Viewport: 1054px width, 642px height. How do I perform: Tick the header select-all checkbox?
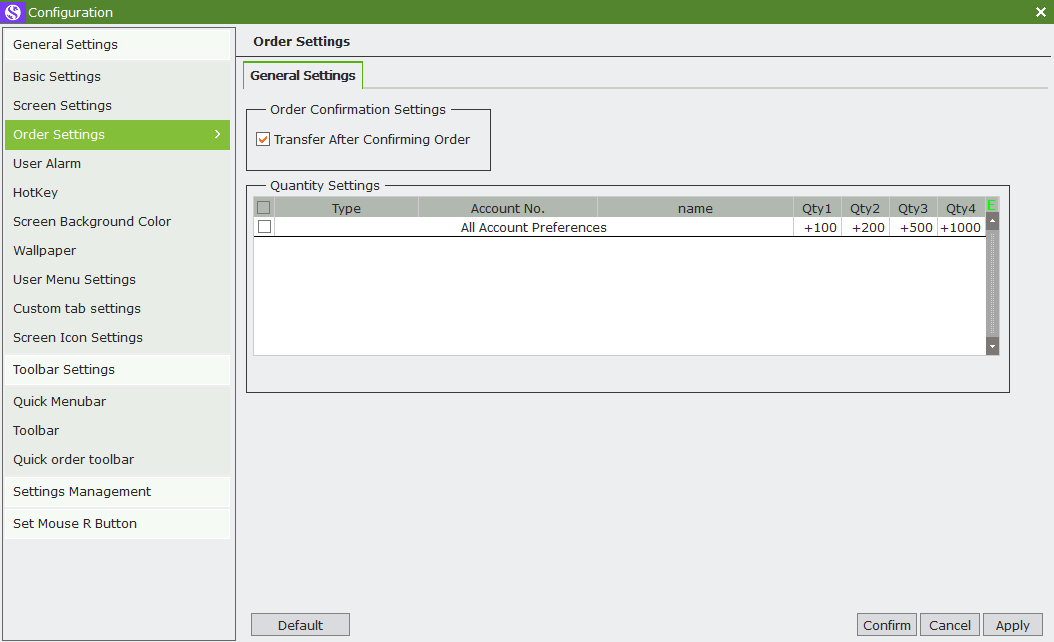[x=264, y=208]
